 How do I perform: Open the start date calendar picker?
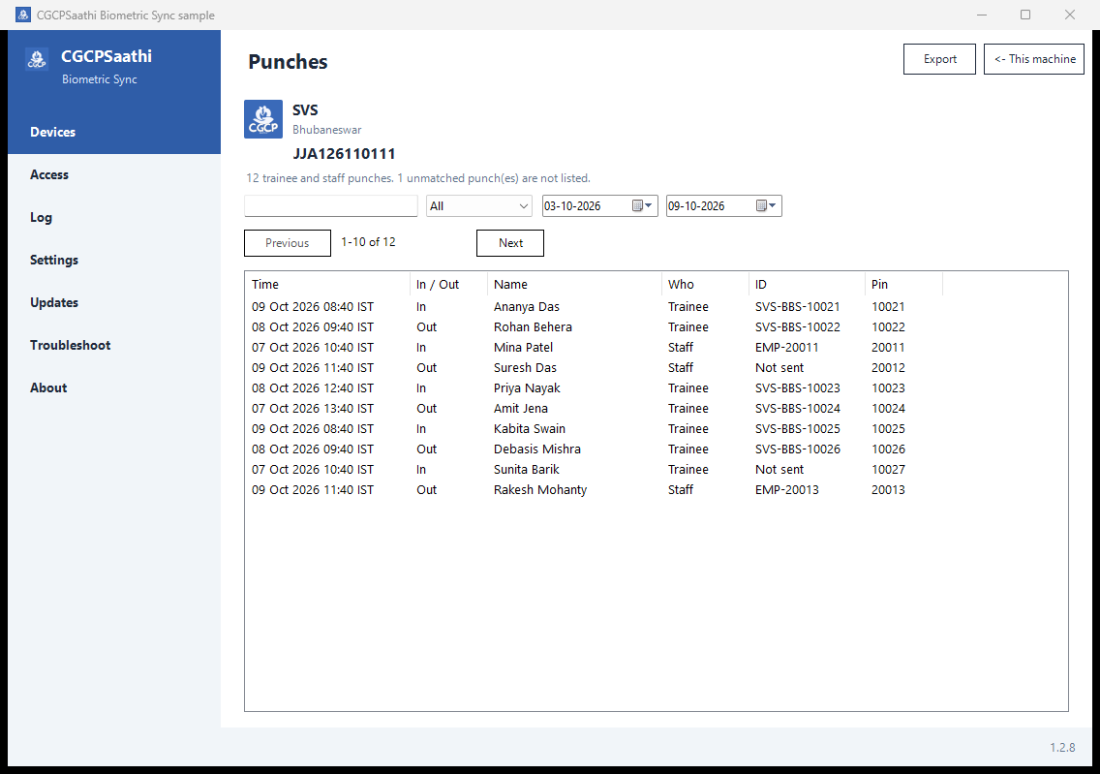tap(642, 206)
